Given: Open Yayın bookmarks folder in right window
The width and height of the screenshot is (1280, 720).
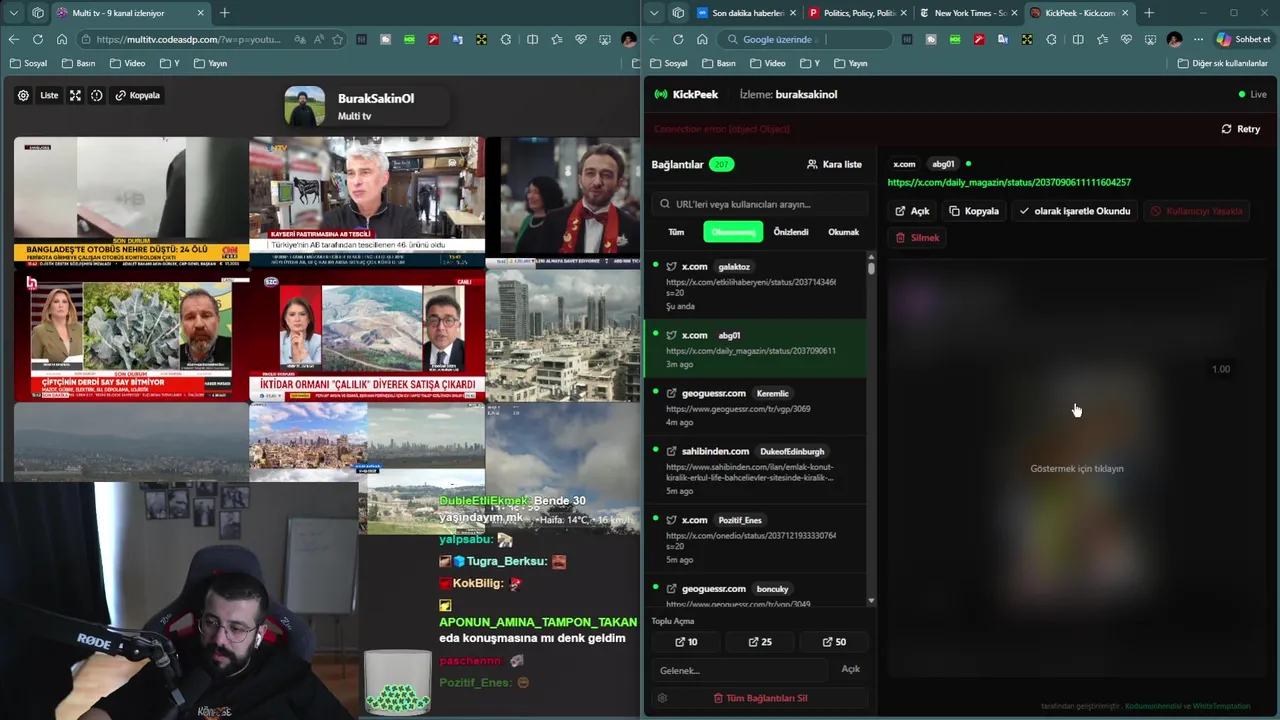Looking at the screenshot, I should [x=850, y=63].
